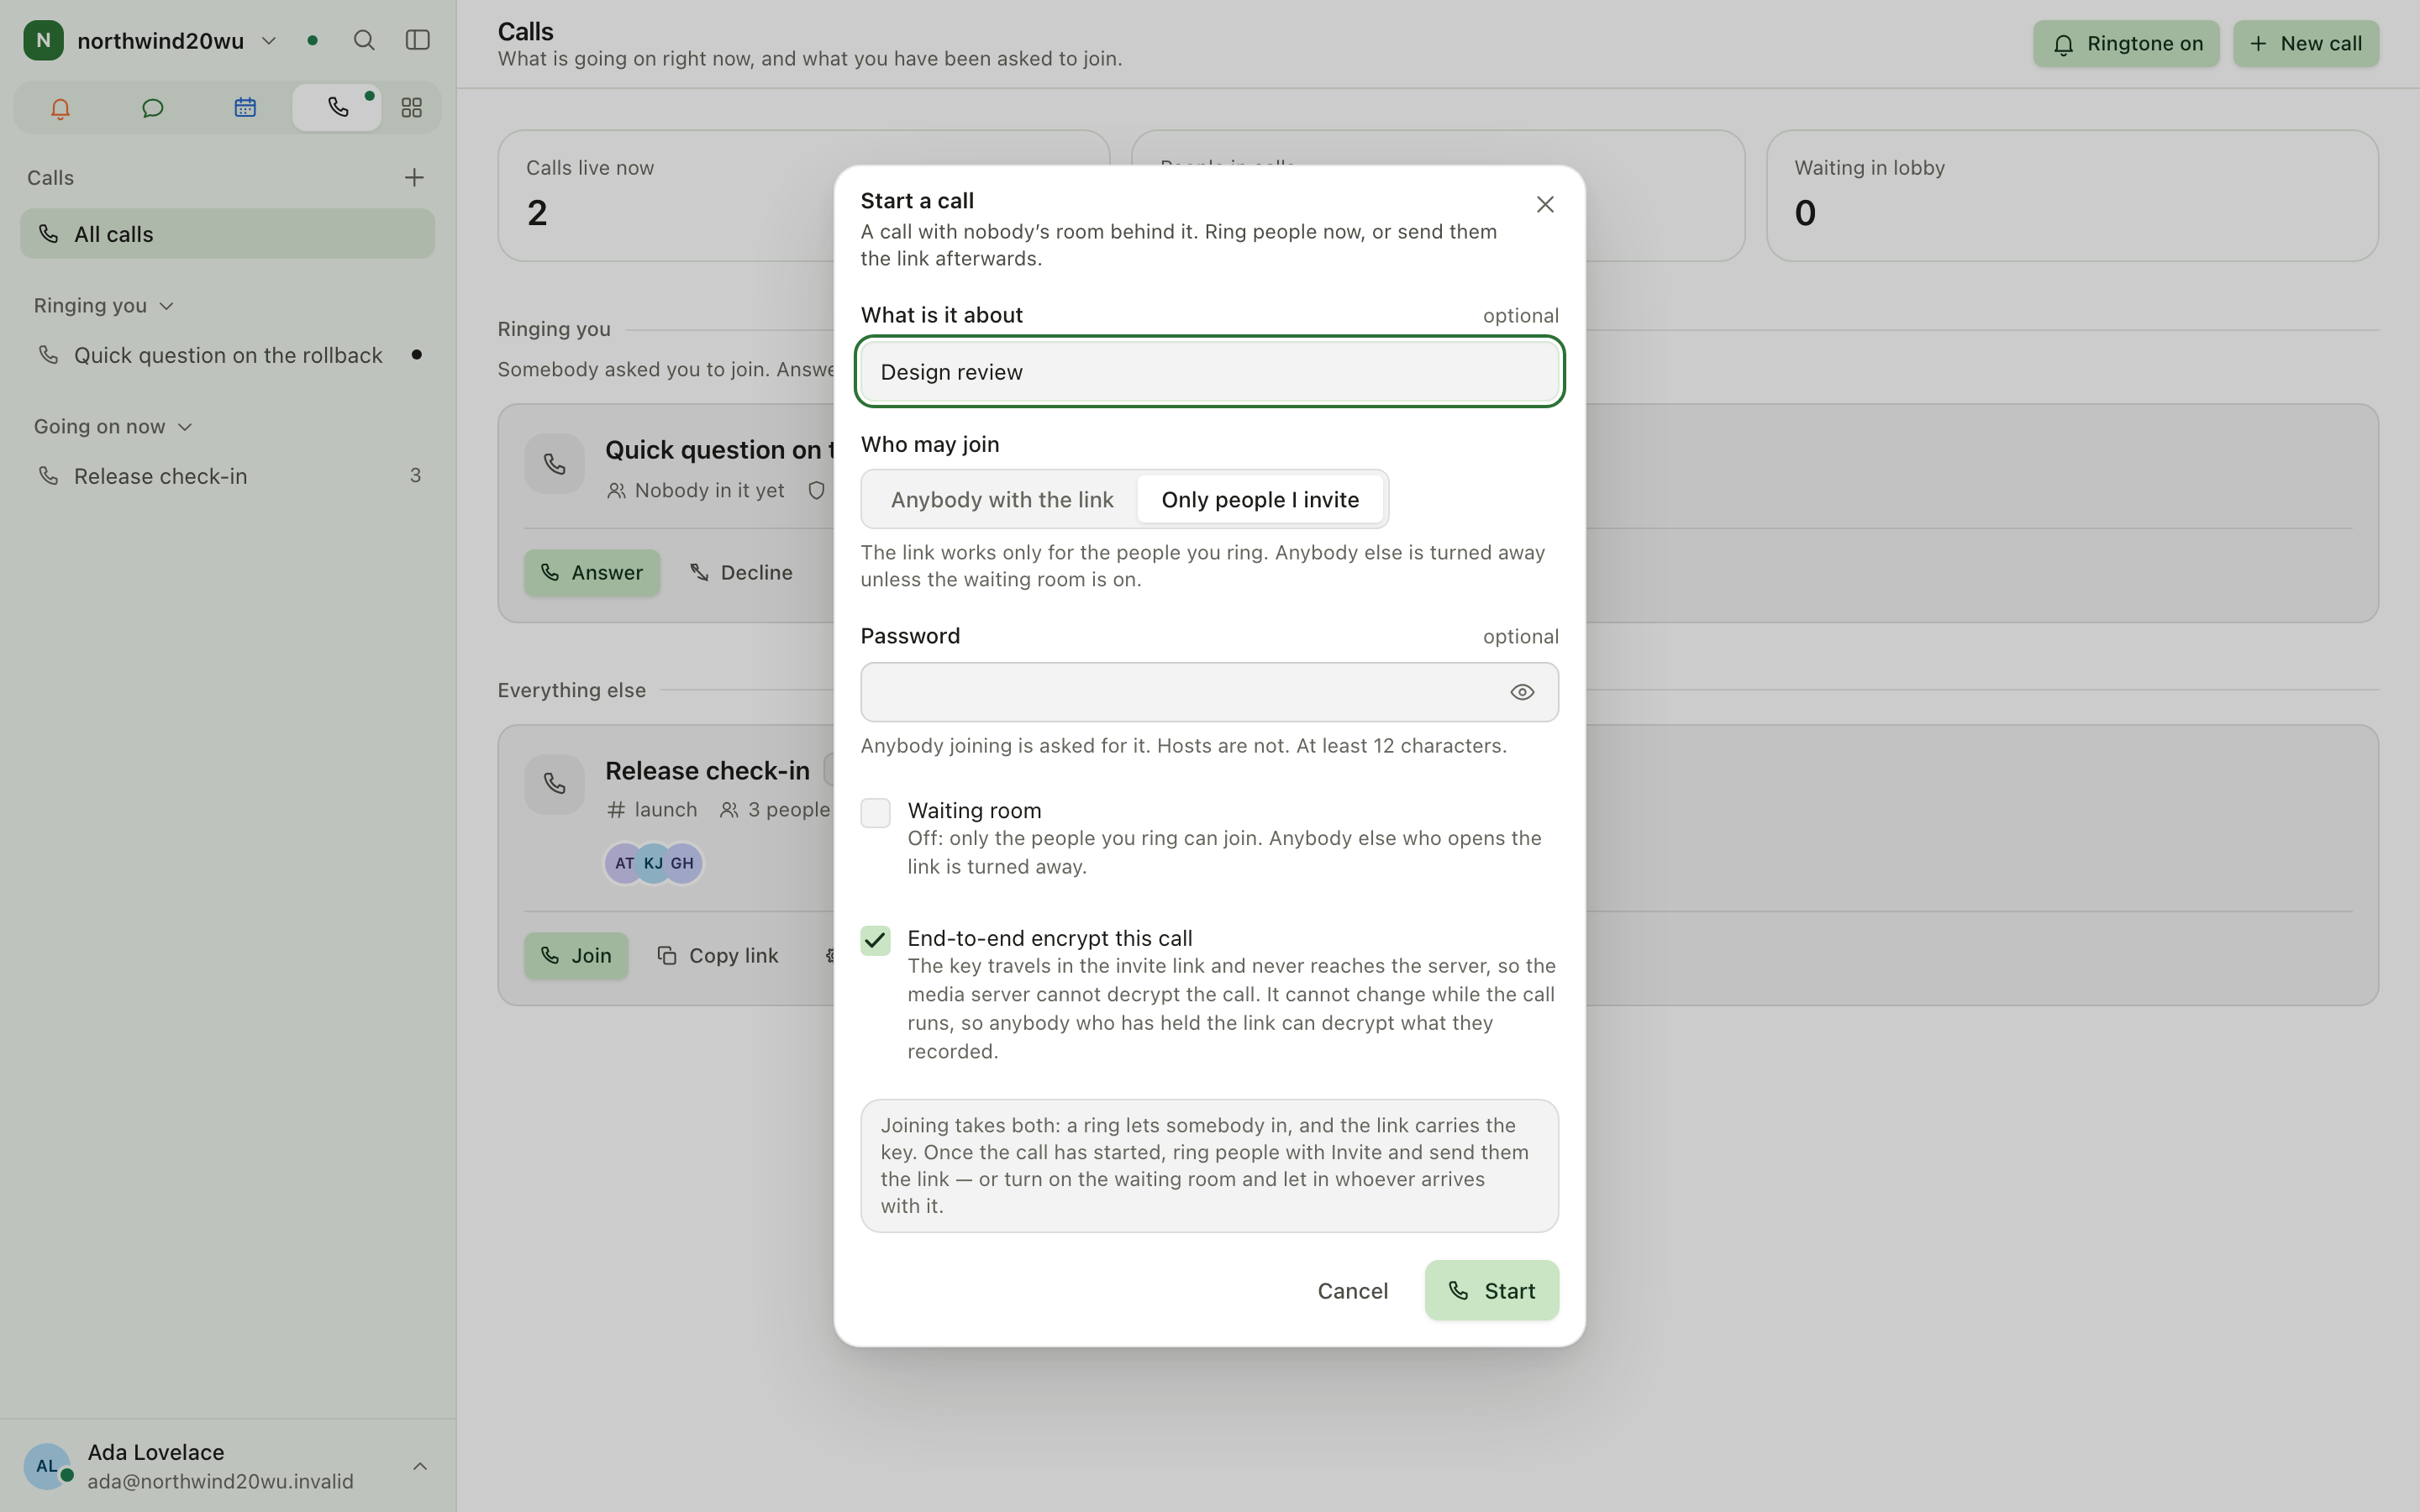Switch to the phone calls tab

pyautogui.click(x=337, y=108)
